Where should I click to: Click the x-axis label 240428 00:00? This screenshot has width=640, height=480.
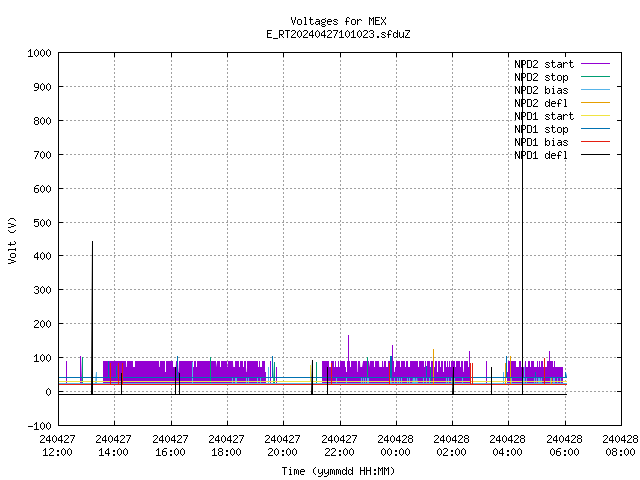(395, 446)
